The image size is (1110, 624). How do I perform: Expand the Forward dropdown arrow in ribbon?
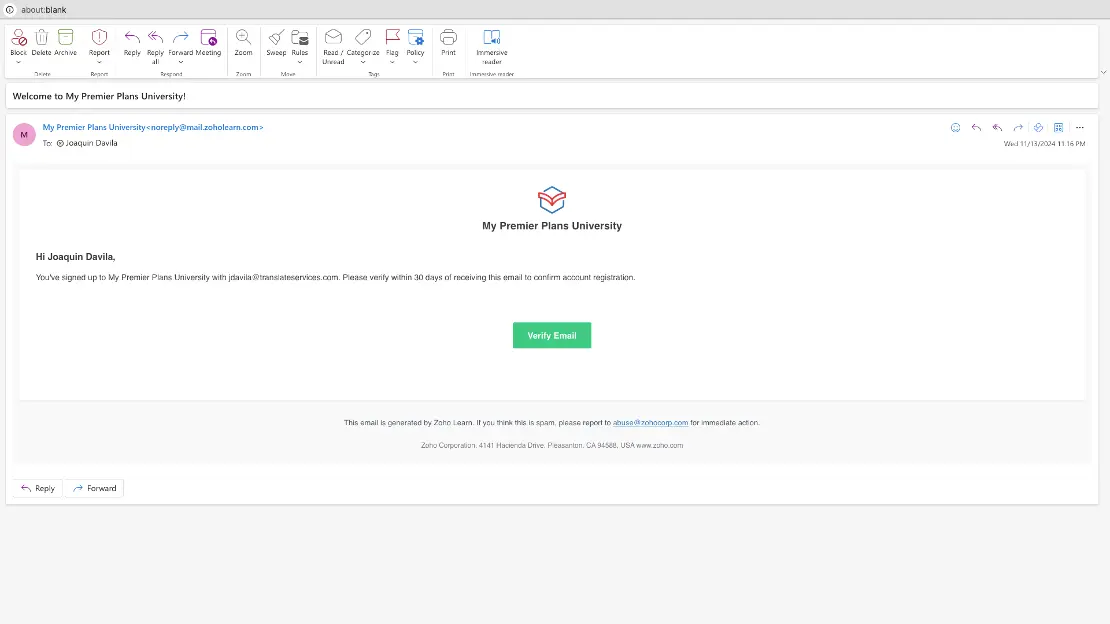181,62
